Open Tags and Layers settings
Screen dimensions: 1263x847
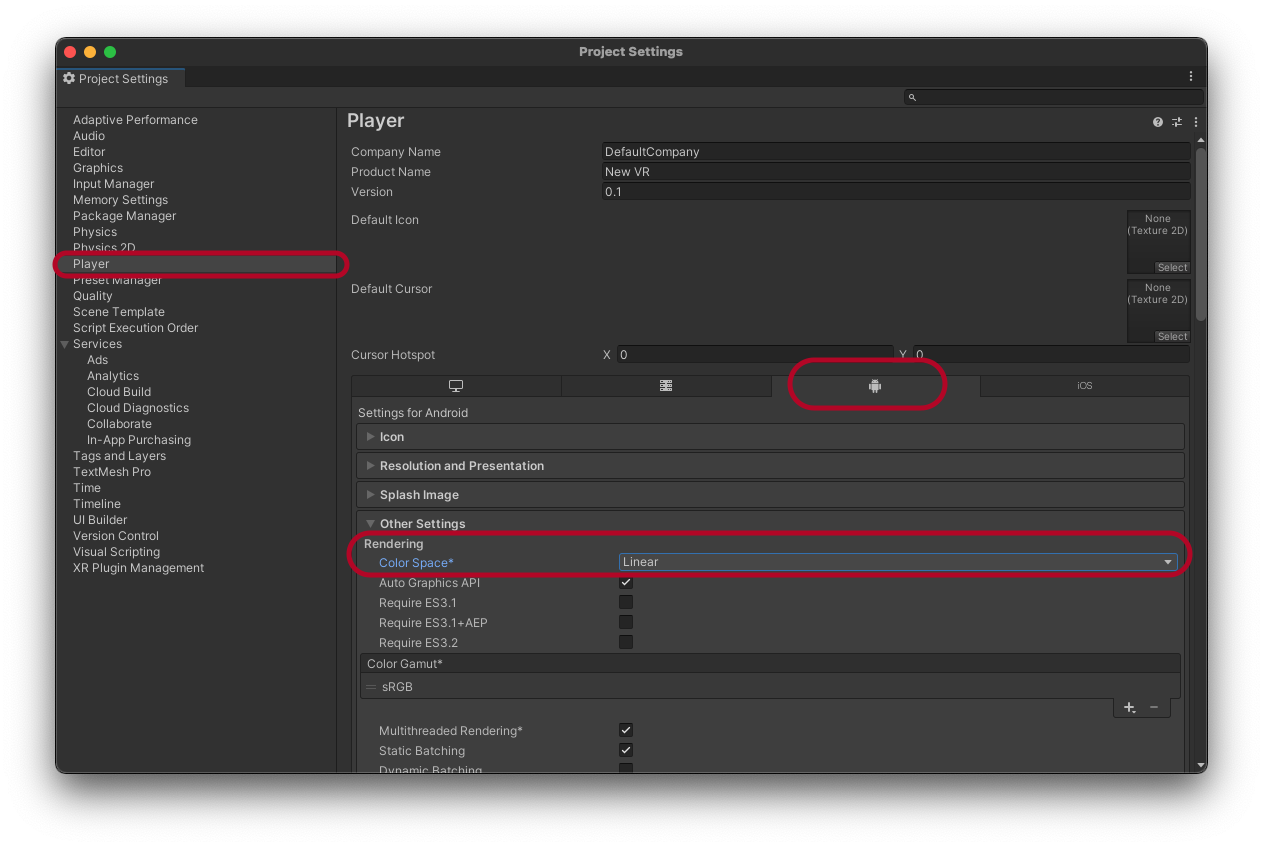coord(119,456)
